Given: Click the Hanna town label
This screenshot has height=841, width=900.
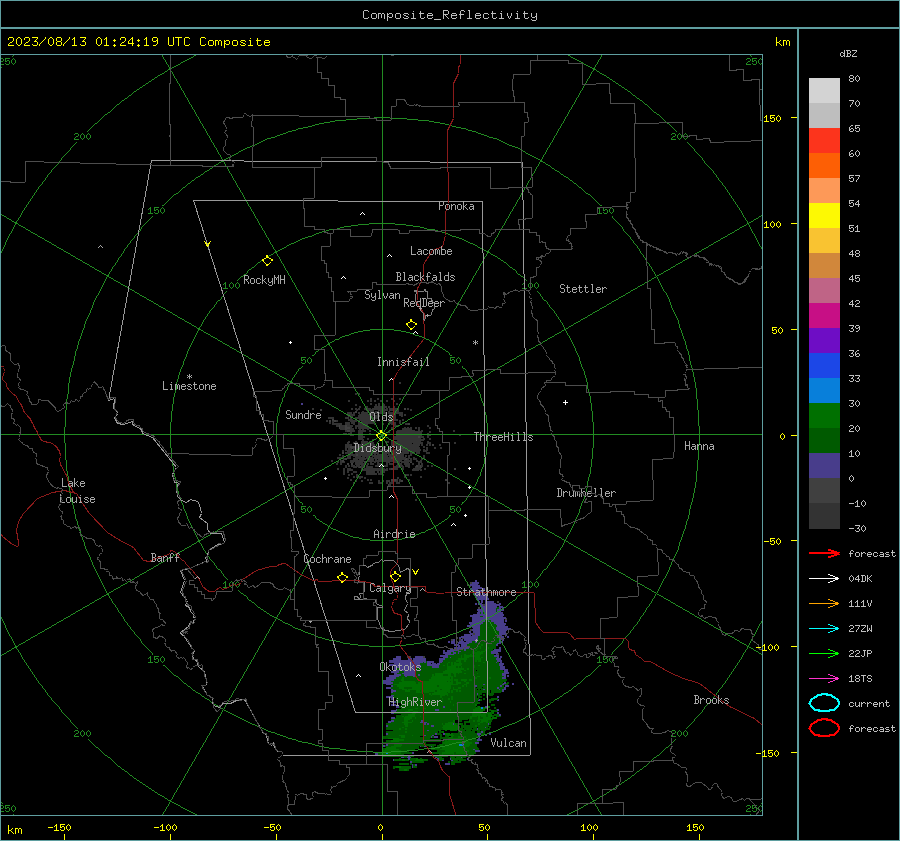Looking at the screenshot, I should pyautogui.click(x=699, y=446).
